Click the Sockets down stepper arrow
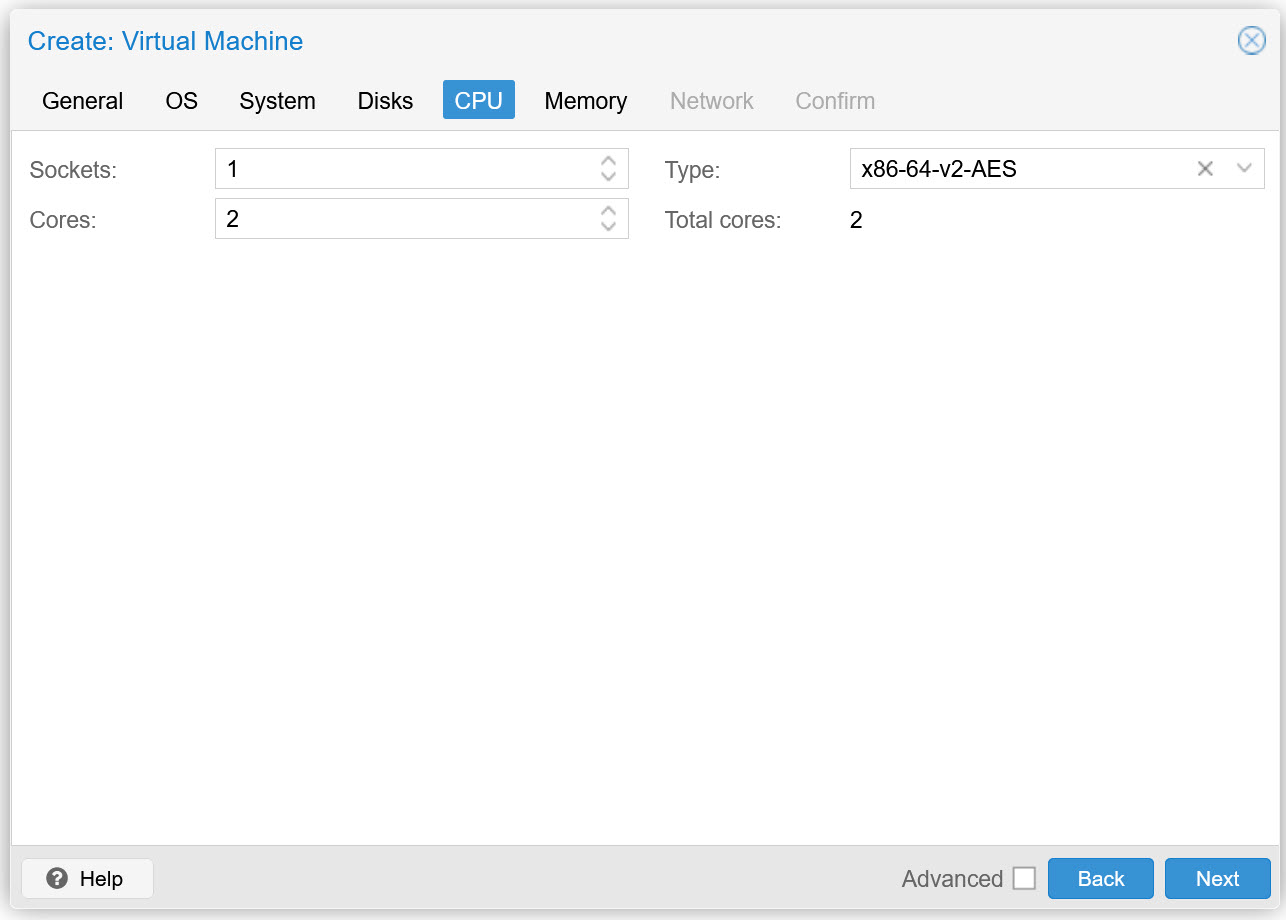Image resolution: width=1286 pixels, height=920 pixels. click(609, 175)
